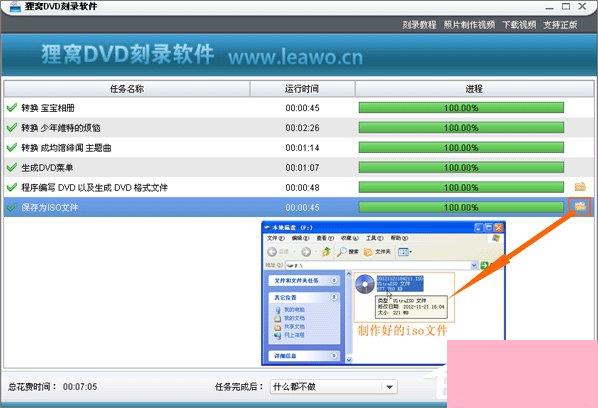This screenshot has height=408, width=598.
Task: Open the 照片制作视频 link
Action: 469,25
